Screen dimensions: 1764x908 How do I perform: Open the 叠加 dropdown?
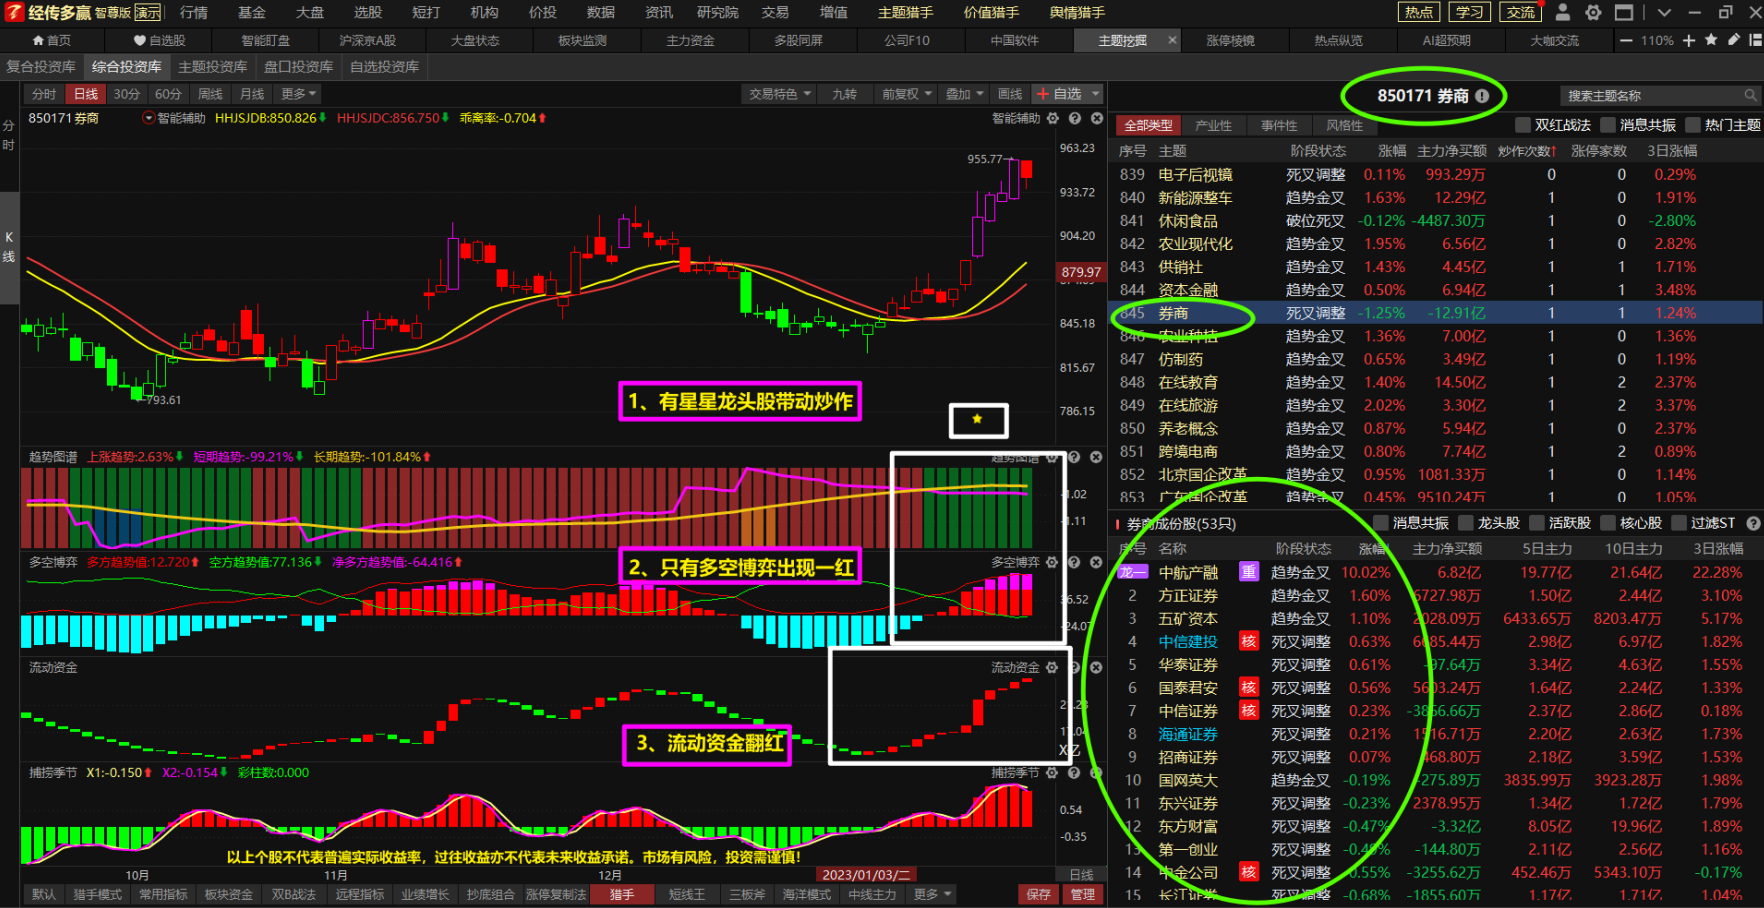pyautogui.click(x=965, y=94)
